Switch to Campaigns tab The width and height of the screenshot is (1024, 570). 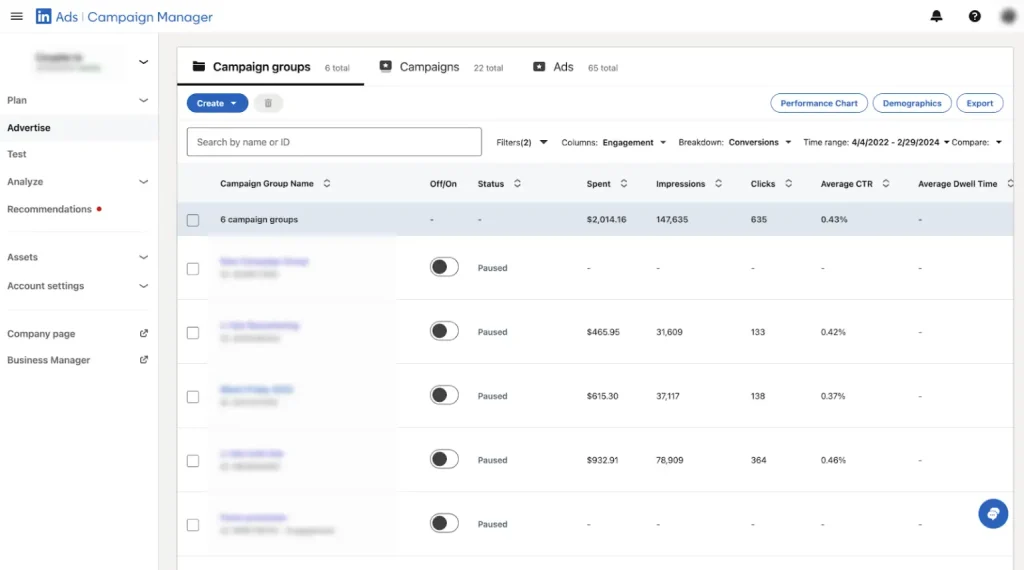[441, 67]
